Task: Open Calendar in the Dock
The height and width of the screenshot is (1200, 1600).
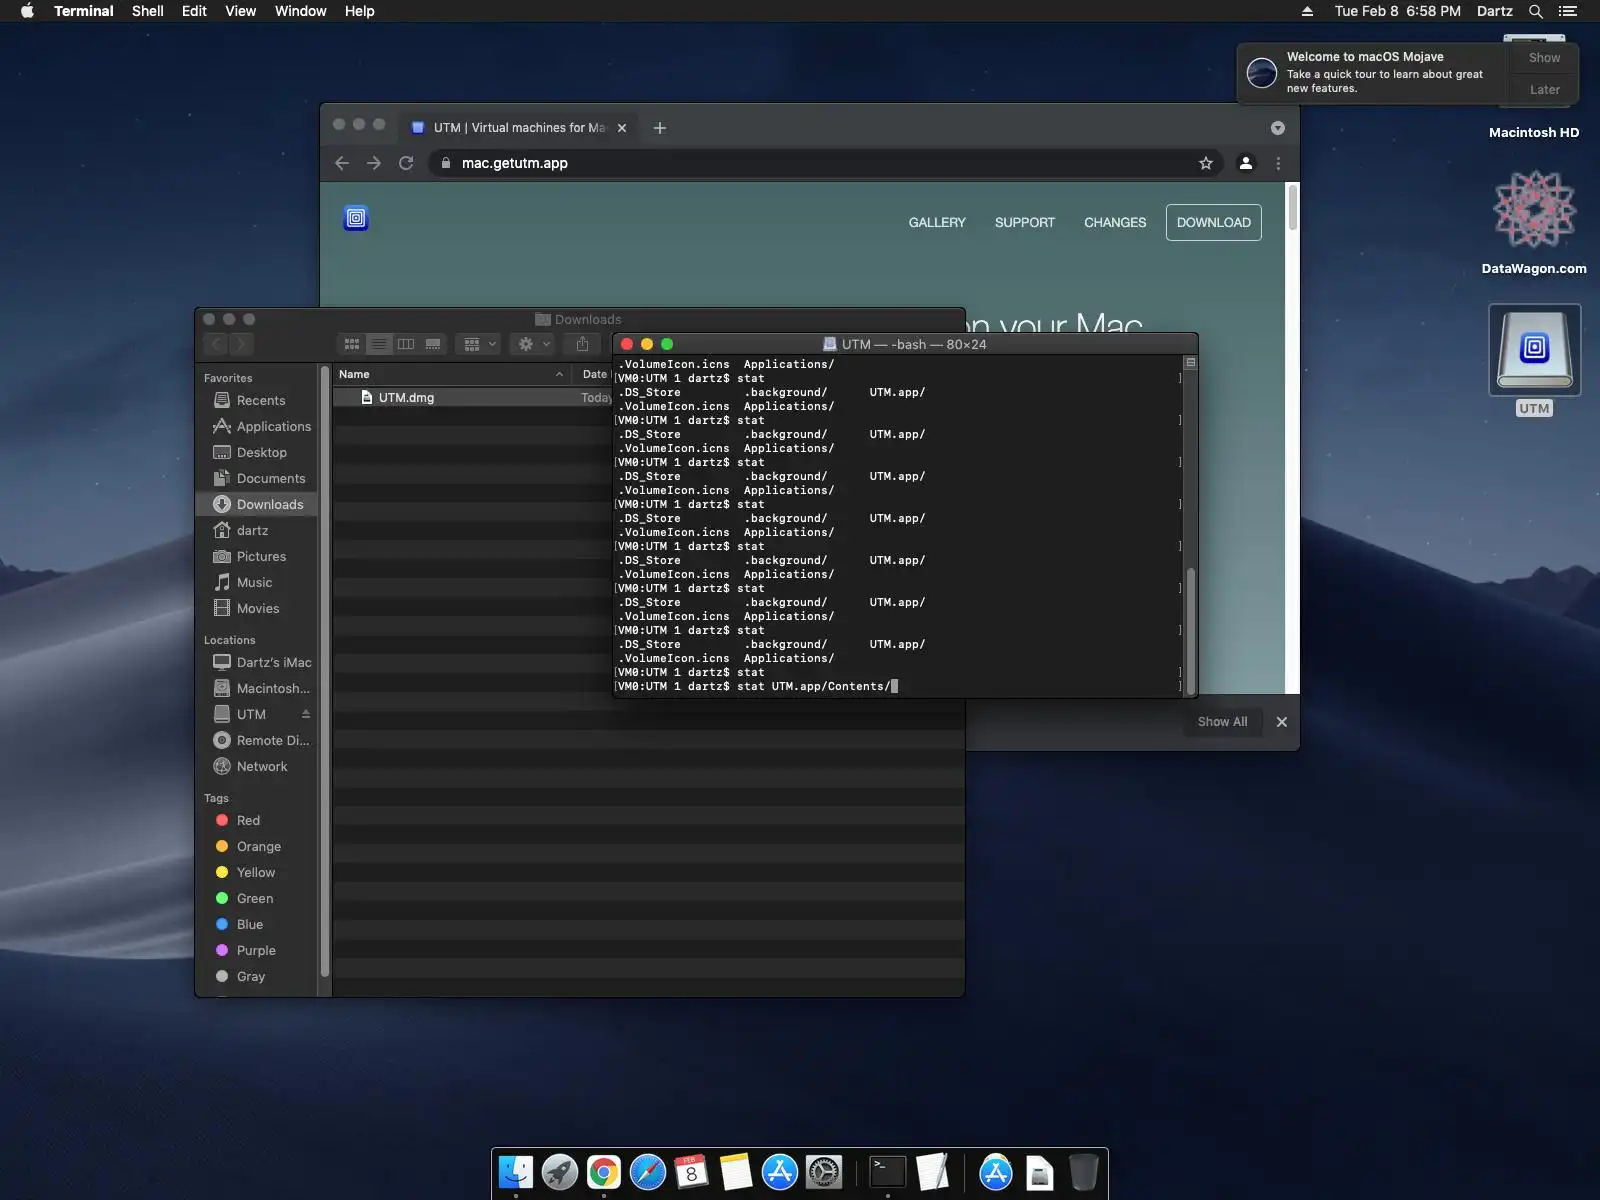Action: point(692,1172)
